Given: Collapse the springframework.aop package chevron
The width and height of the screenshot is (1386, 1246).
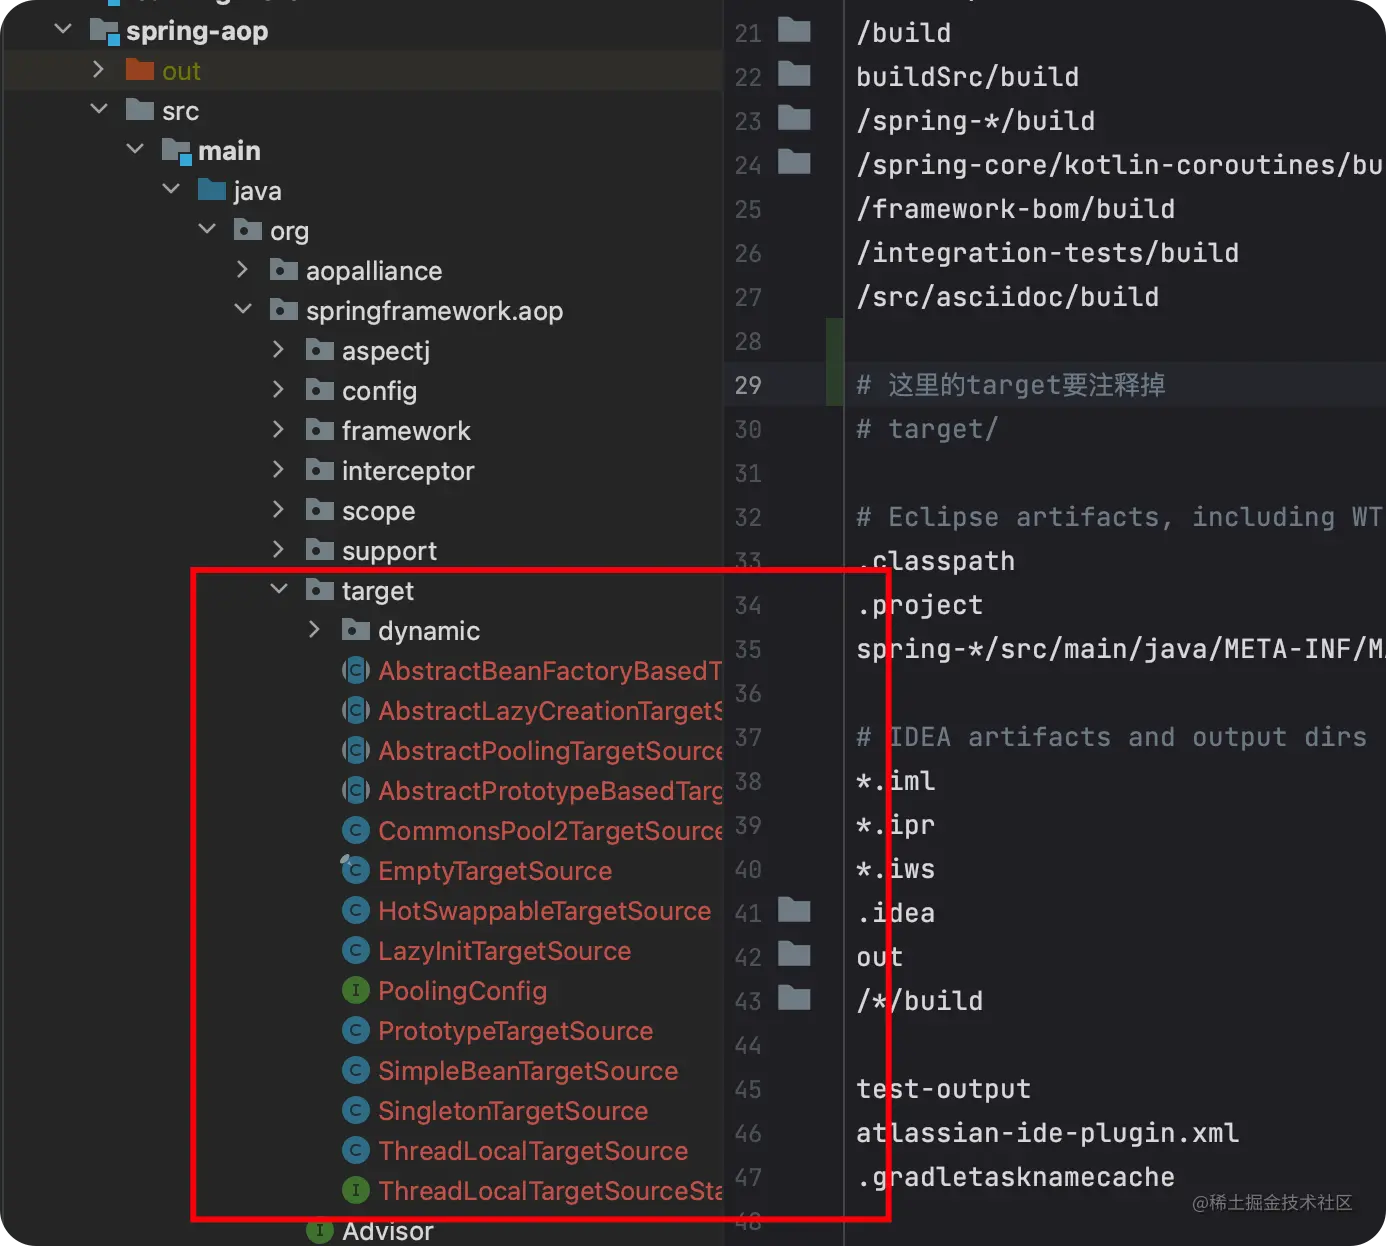Looking at the screenshot, I should tap(243, 310).
